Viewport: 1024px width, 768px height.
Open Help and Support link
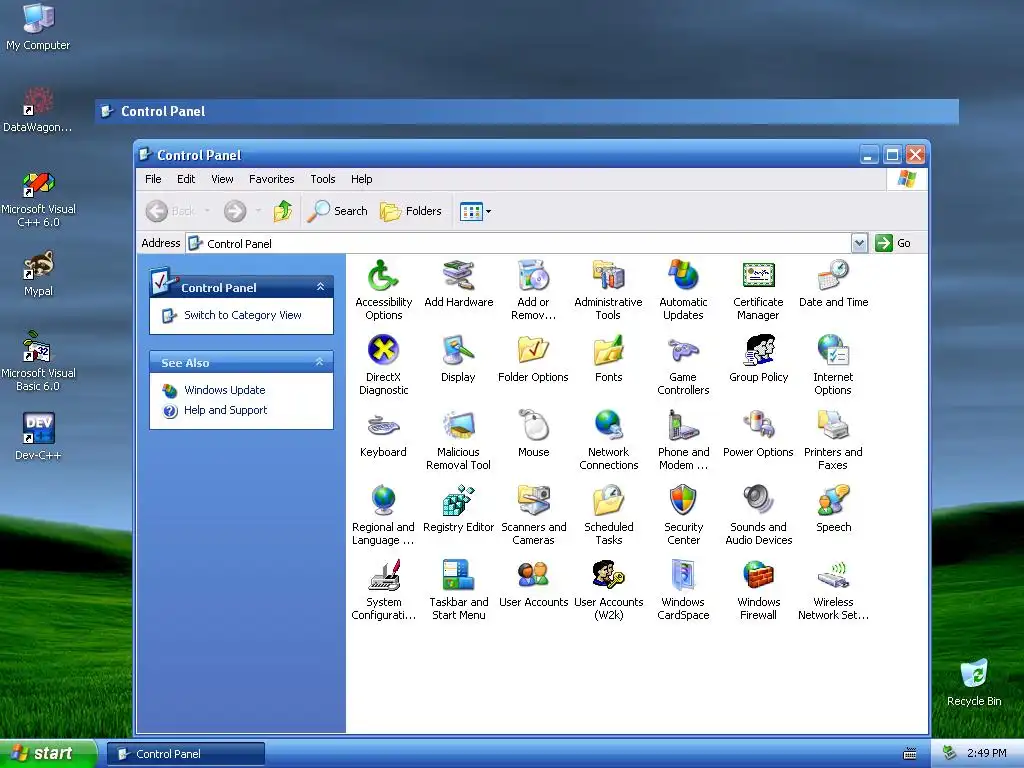225,410
